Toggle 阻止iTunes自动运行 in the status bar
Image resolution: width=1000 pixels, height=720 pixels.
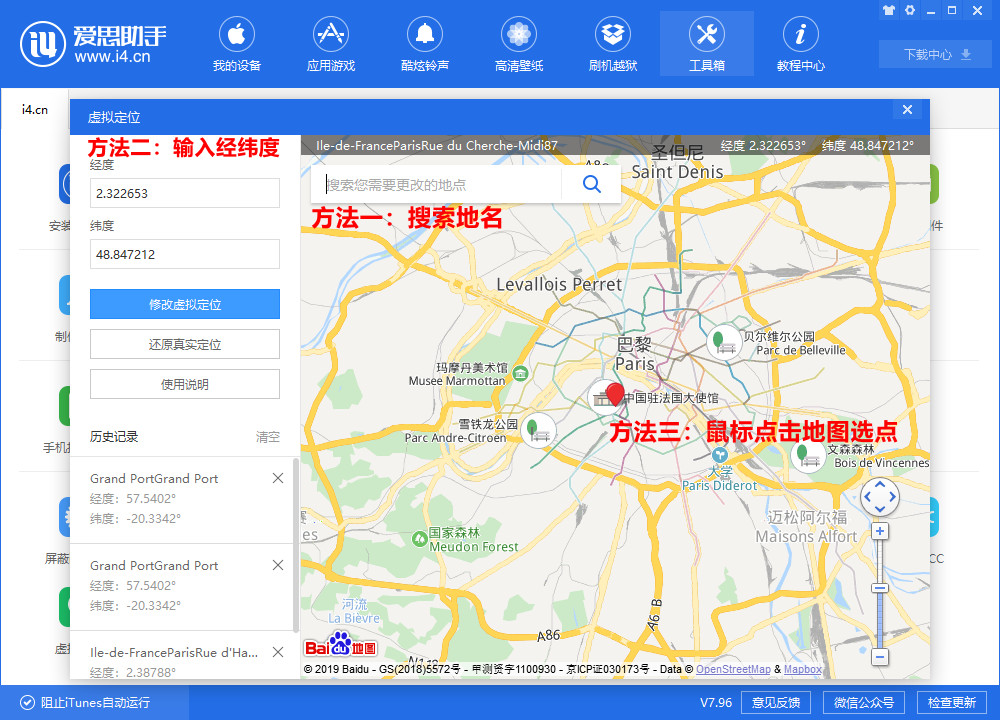point(26,703)
